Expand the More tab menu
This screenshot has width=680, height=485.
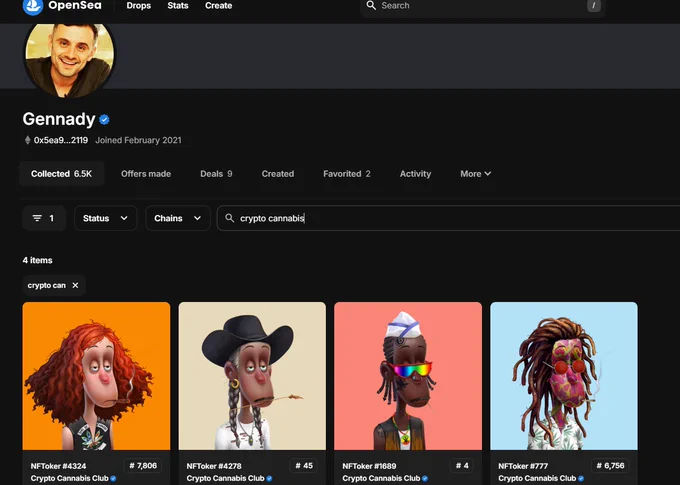tap(475, 174)
